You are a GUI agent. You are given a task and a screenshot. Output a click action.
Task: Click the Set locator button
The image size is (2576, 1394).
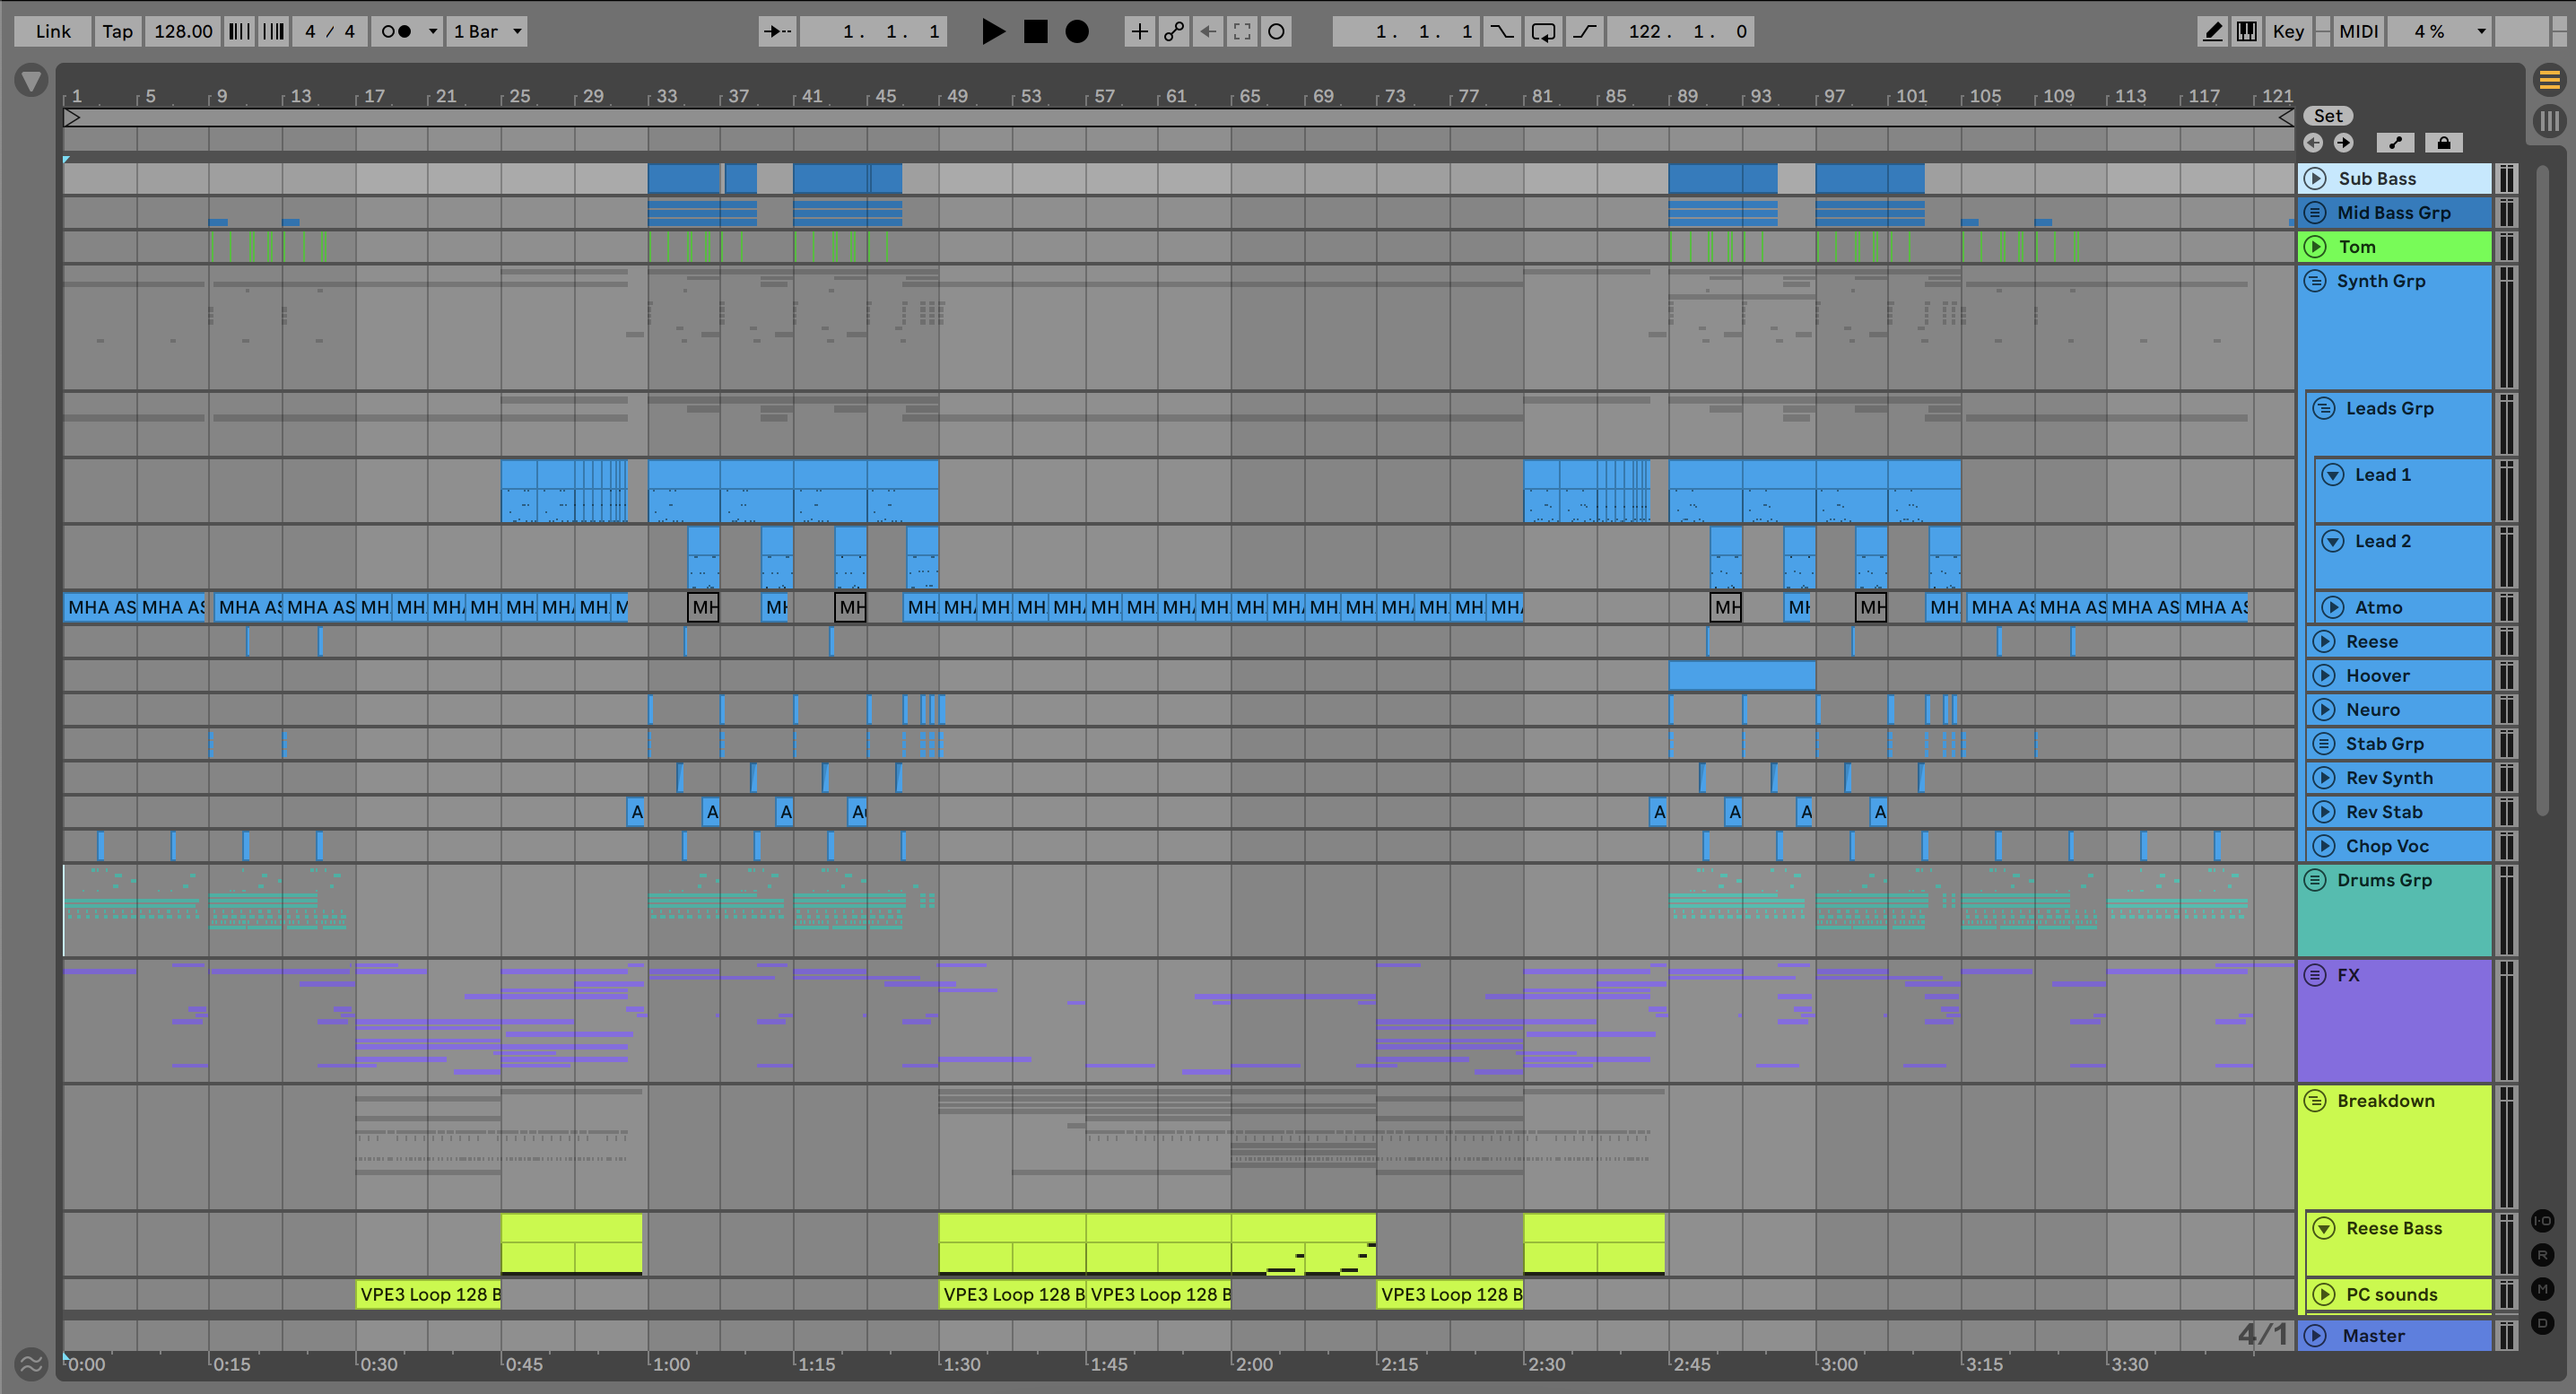tap(2327, 116)
